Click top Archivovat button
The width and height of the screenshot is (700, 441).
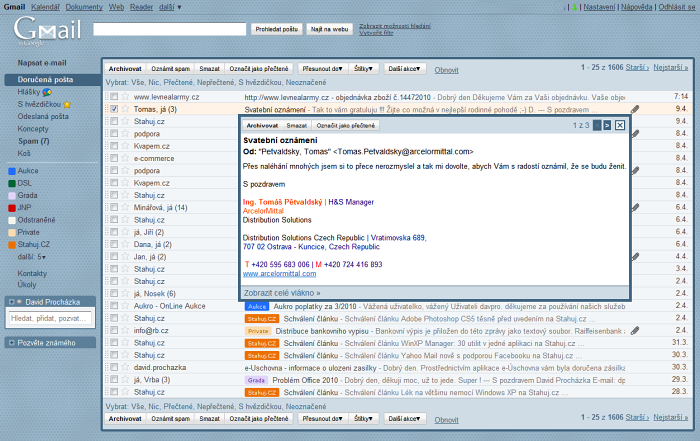pyautogui.click(x=125, y=69)
